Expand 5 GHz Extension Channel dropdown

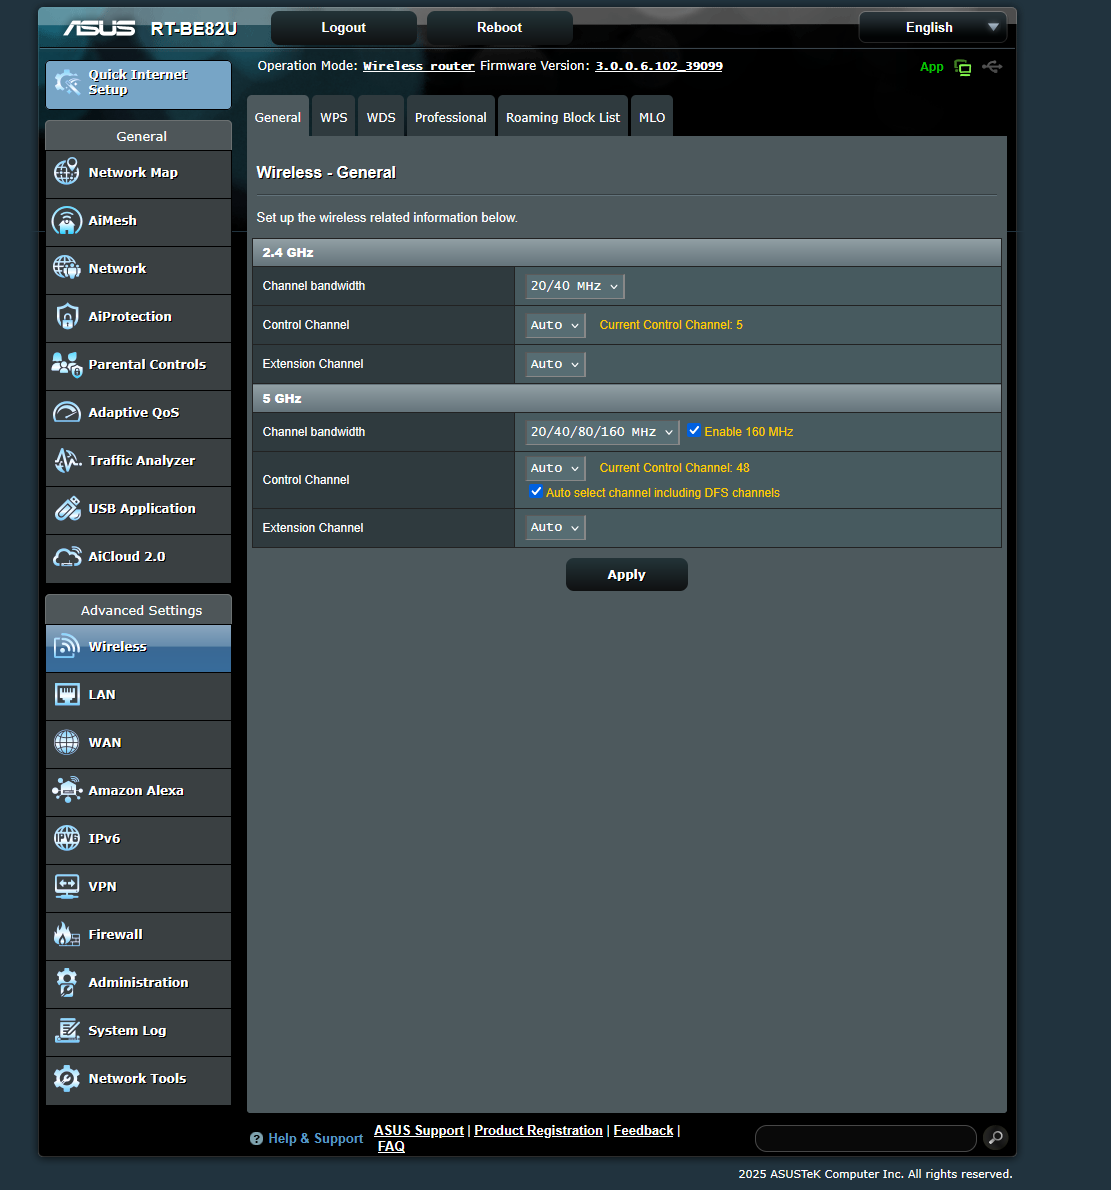tap(555, 527)
